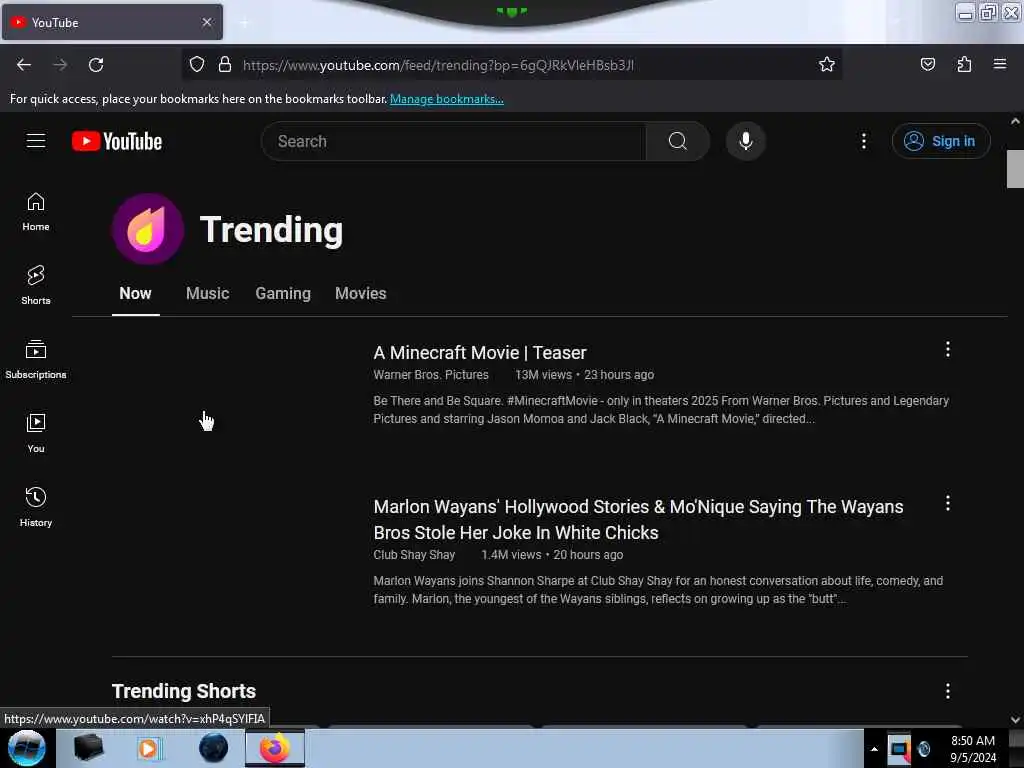1024x768 pixels.
Task: Switch to the Gaming tab
Action: pyautogui.click(x=283, y=294)
